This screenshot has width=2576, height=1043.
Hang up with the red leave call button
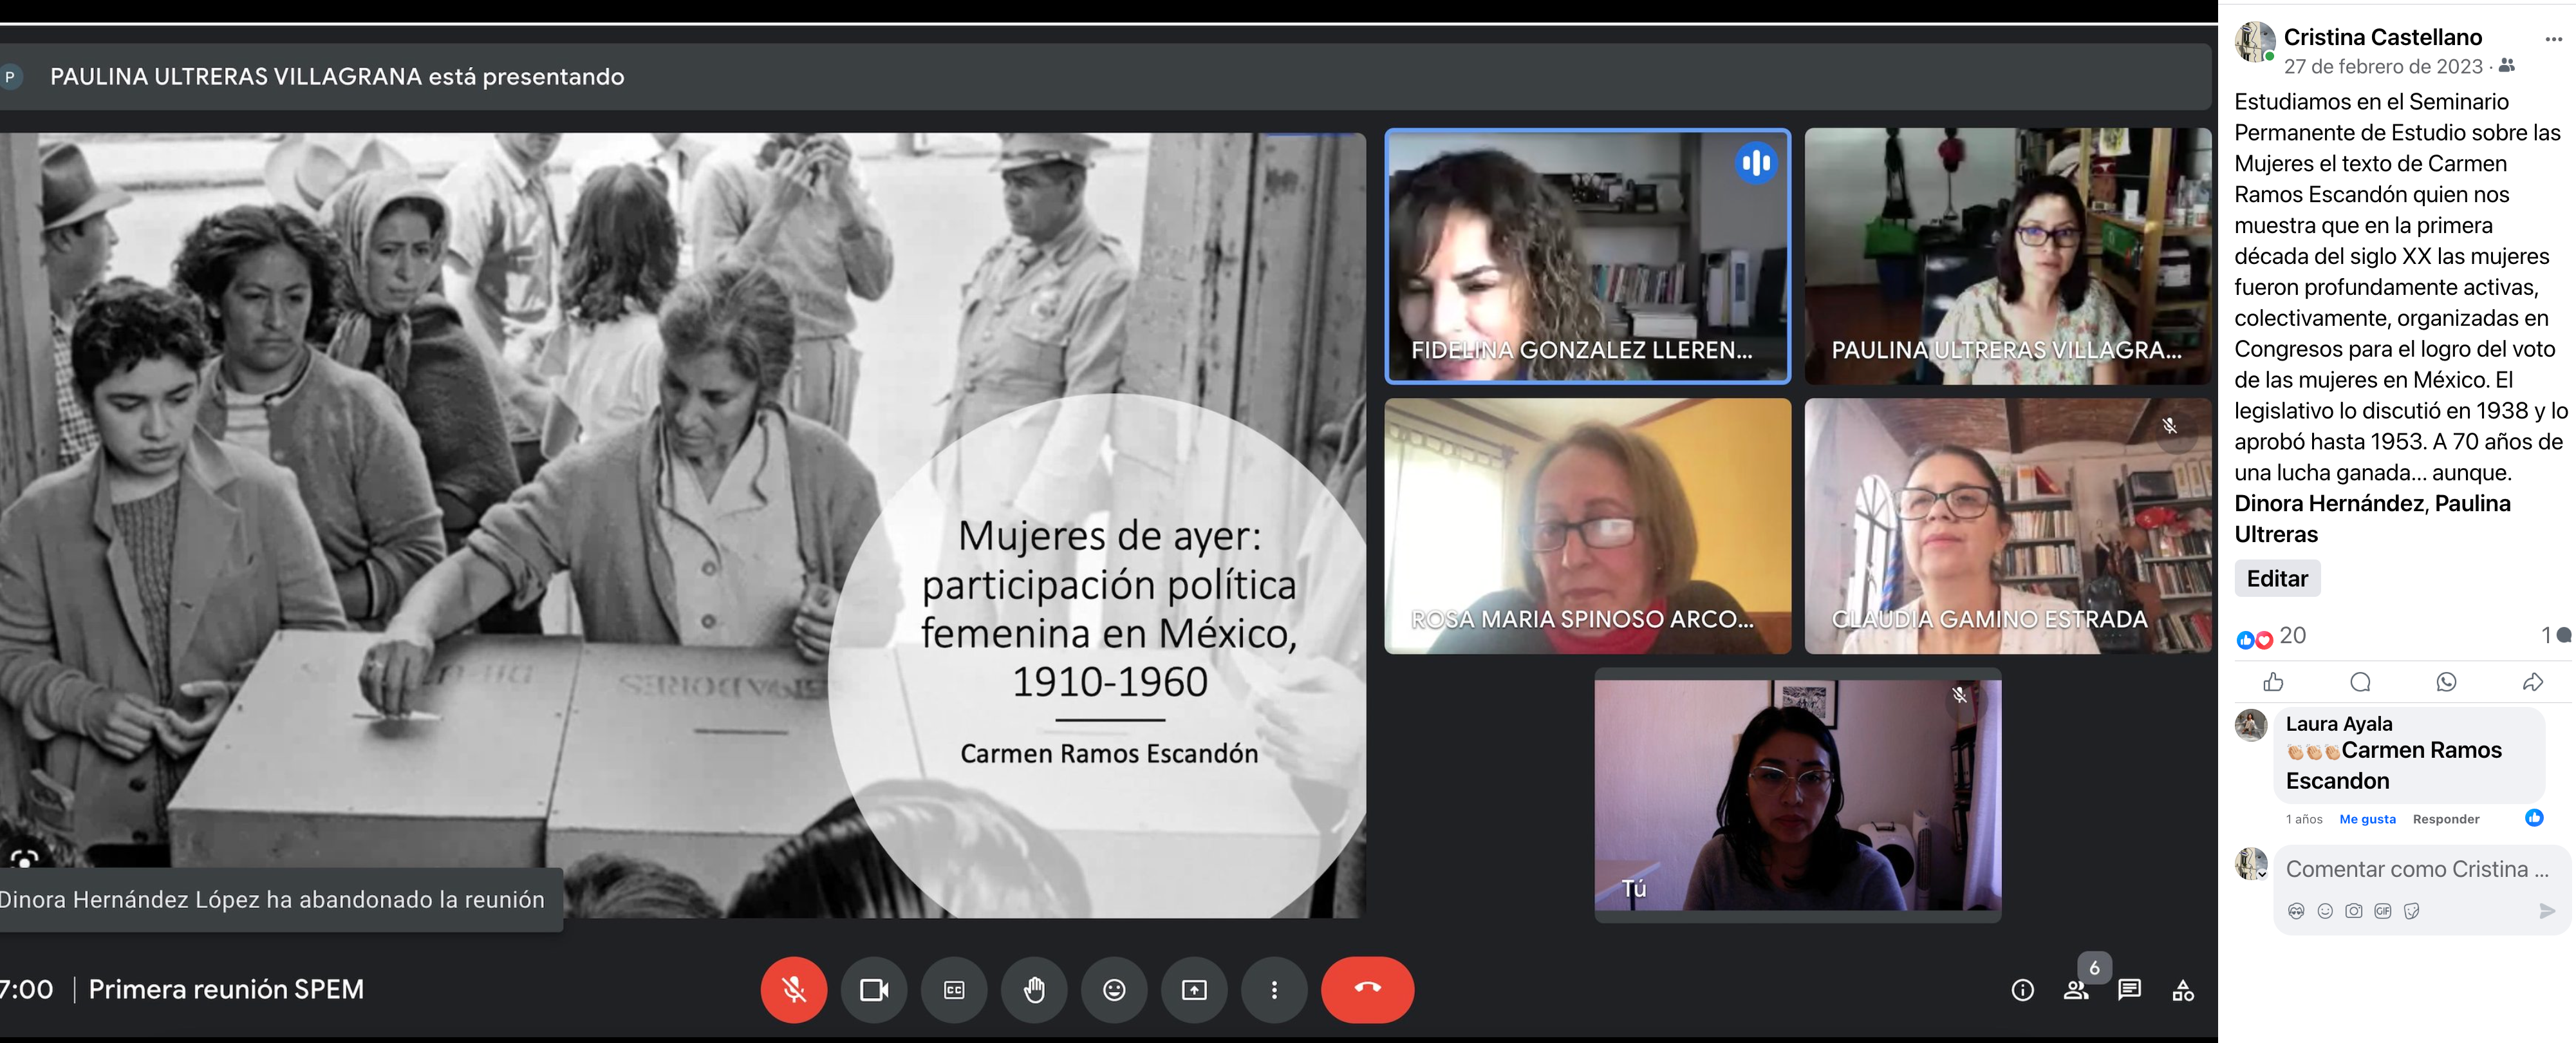[1367, 989]
